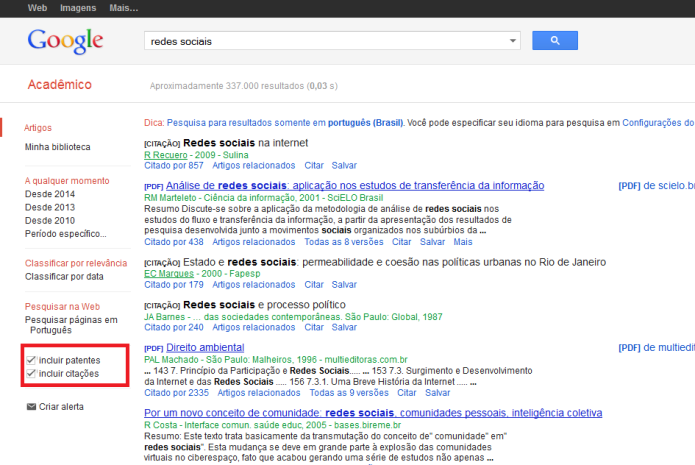The width and height of the screenshot is (695, 465).
Task: Click the envelope icon beside Criar alerta
Action: (x=31, y=406)
